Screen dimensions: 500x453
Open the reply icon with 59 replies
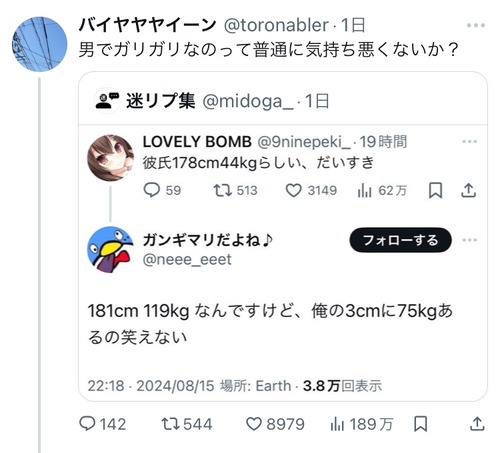click(x=152, y=190)
